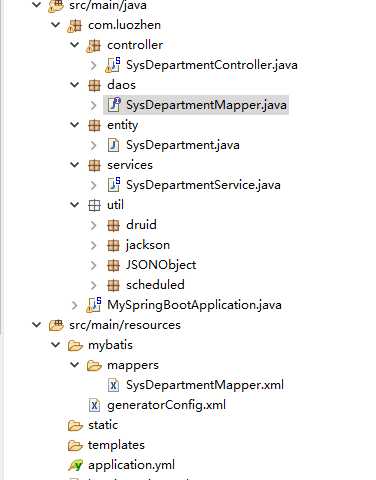Collapse the util package
376x480 pixels.
75,205
